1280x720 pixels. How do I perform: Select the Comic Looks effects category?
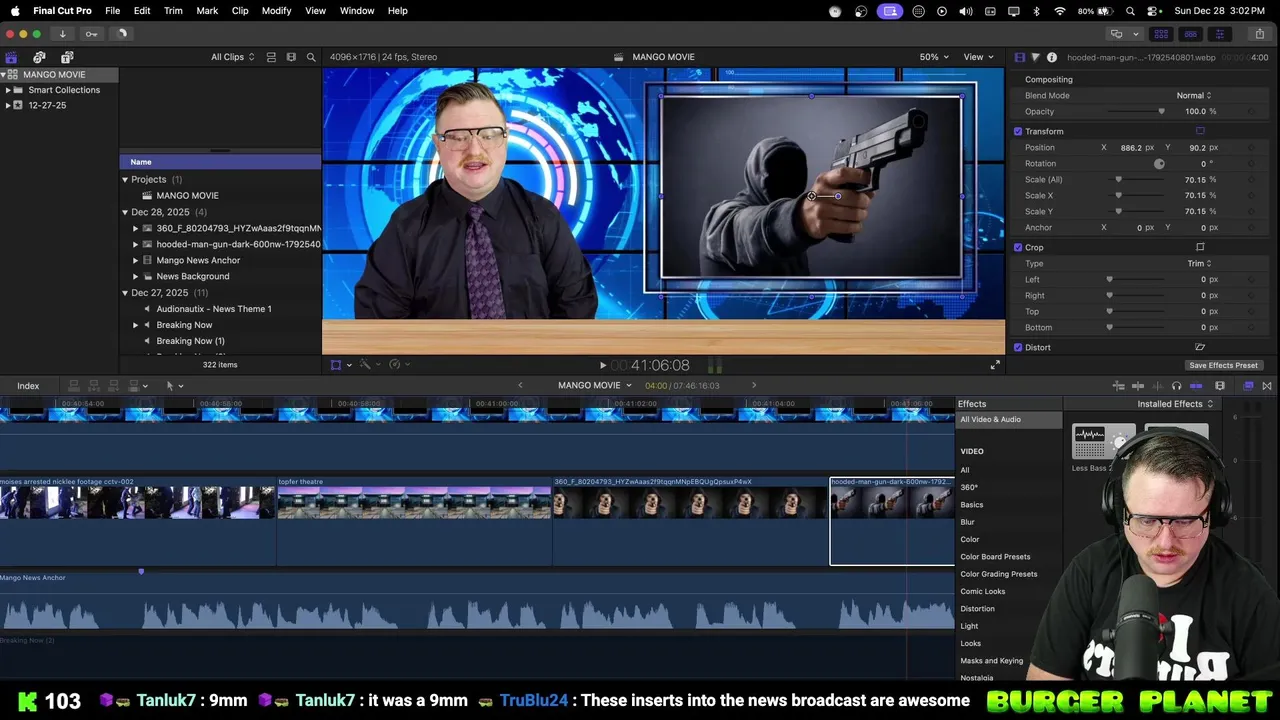coord(983,592)
